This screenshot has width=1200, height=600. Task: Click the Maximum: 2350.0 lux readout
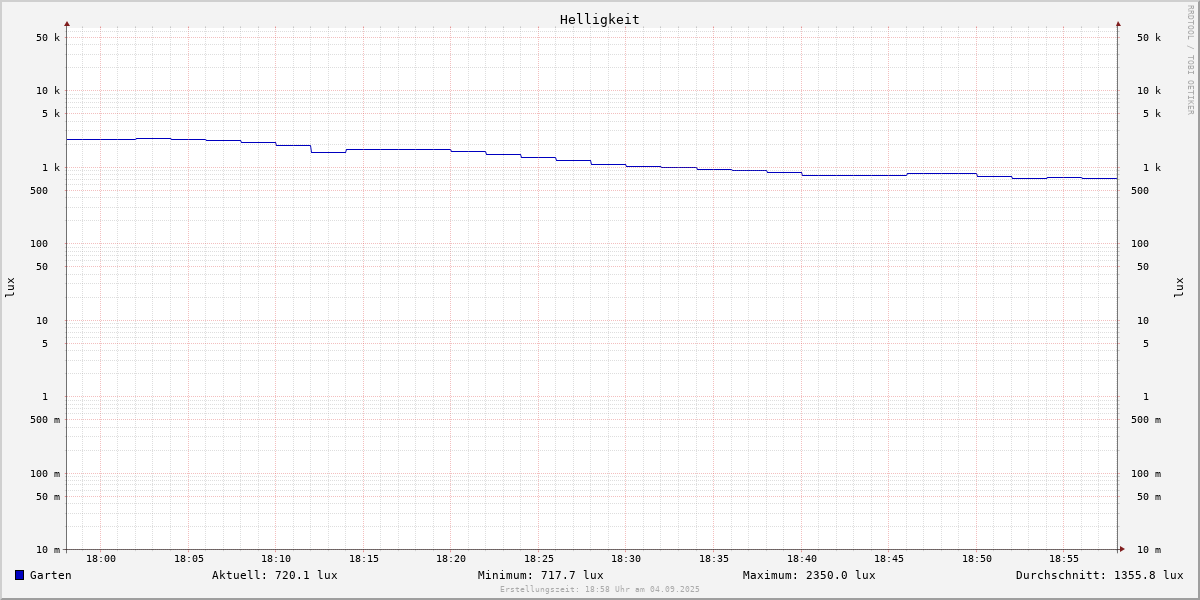808,575
